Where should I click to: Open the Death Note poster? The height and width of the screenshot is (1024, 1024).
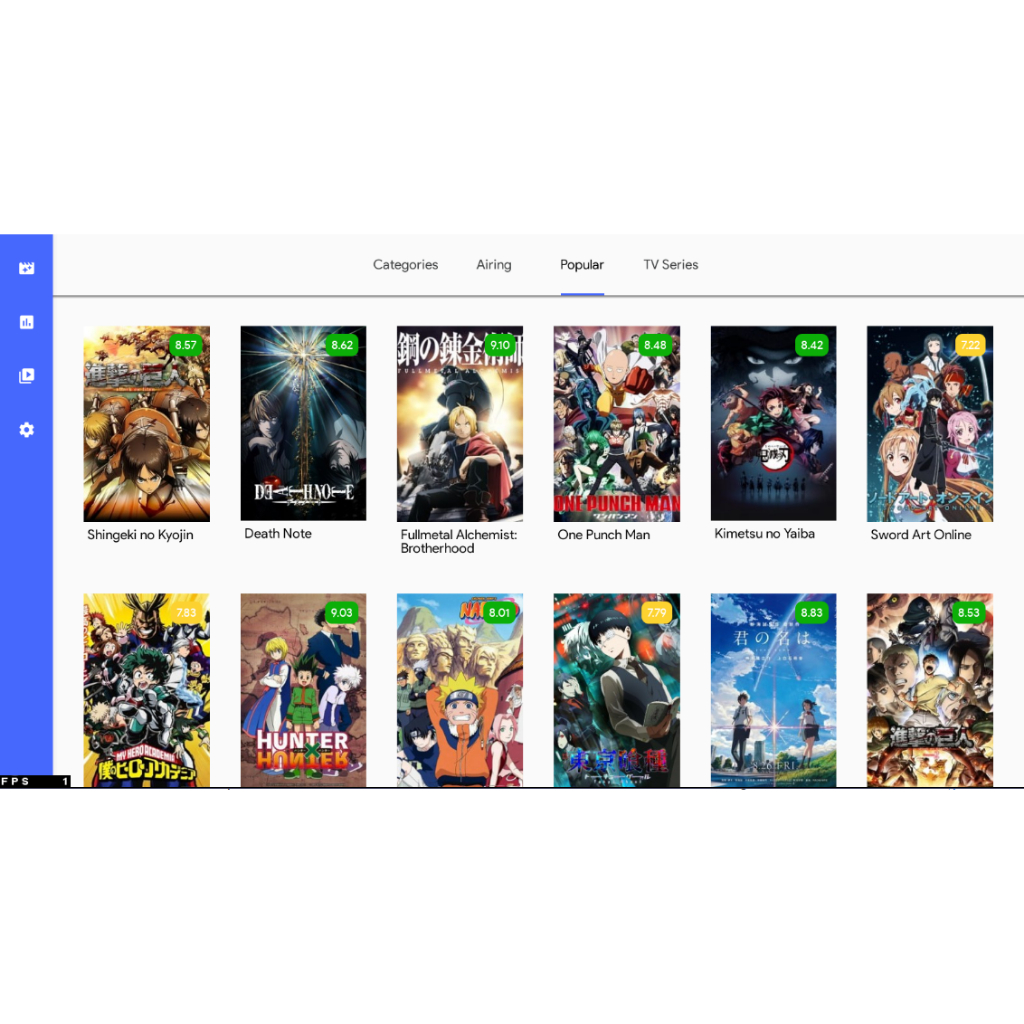pos(304,423)
